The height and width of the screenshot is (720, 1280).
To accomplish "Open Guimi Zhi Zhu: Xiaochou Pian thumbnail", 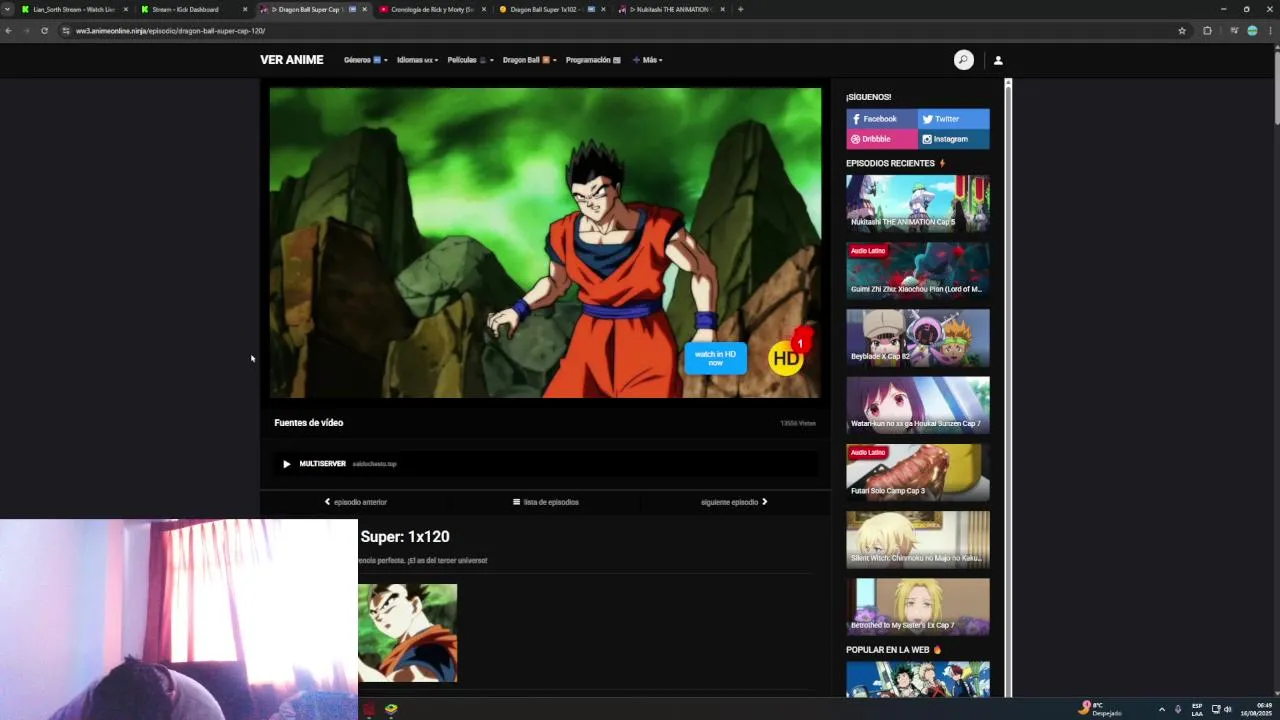I will (x=918, y=271).
